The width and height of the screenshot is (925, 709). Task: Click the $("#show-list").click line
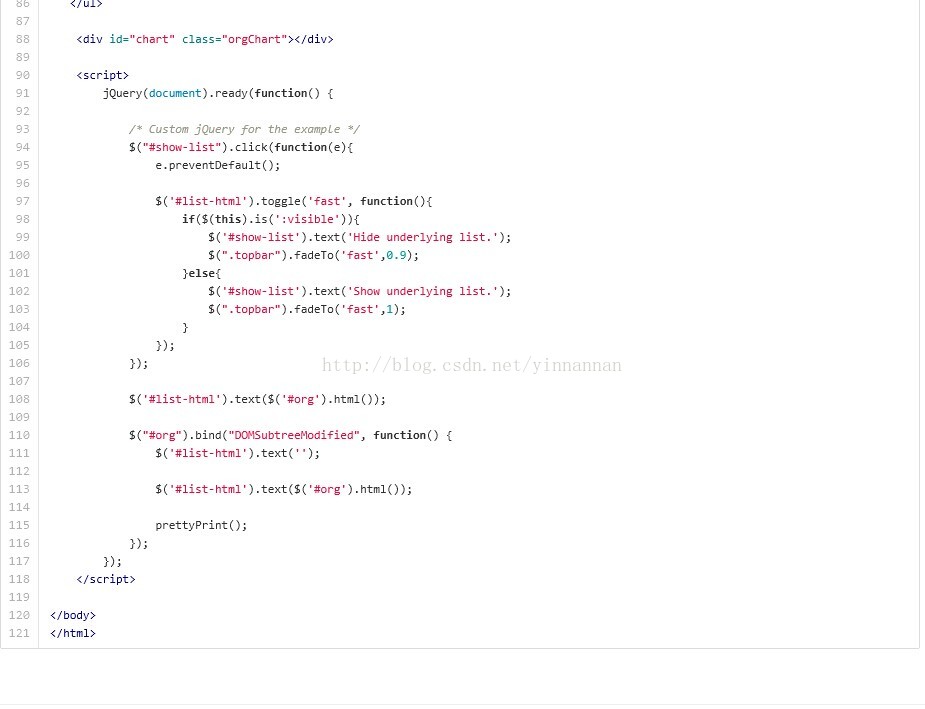(241, 147)
